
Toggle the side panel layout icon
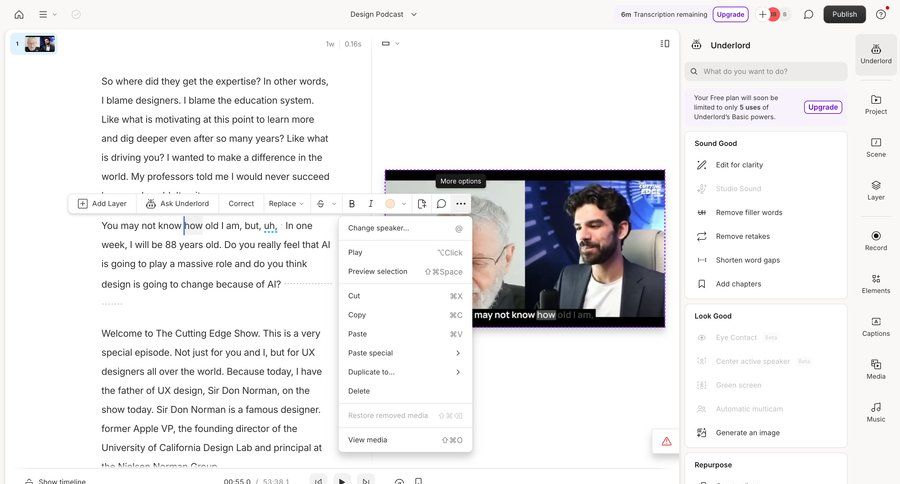[665, 44]
